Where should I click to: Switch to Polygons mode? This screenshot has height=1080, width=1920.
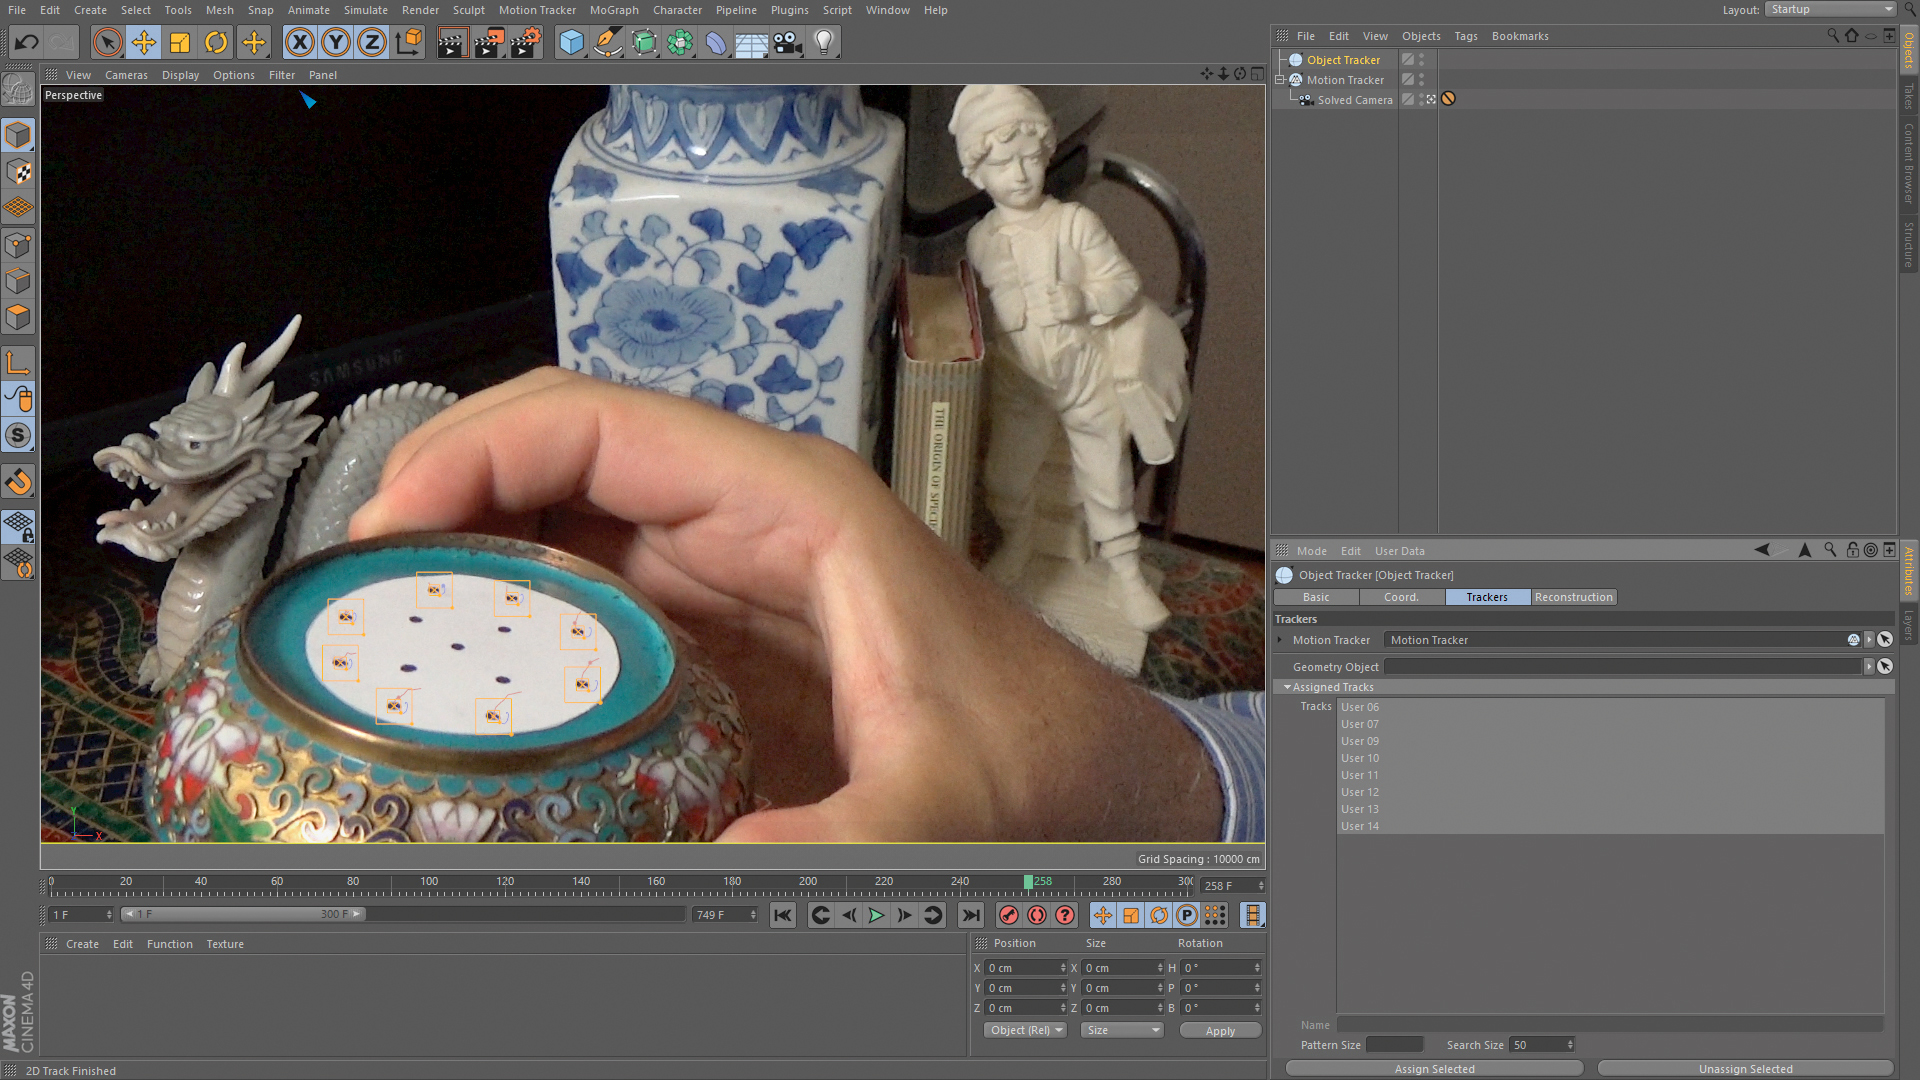[18, 318]
